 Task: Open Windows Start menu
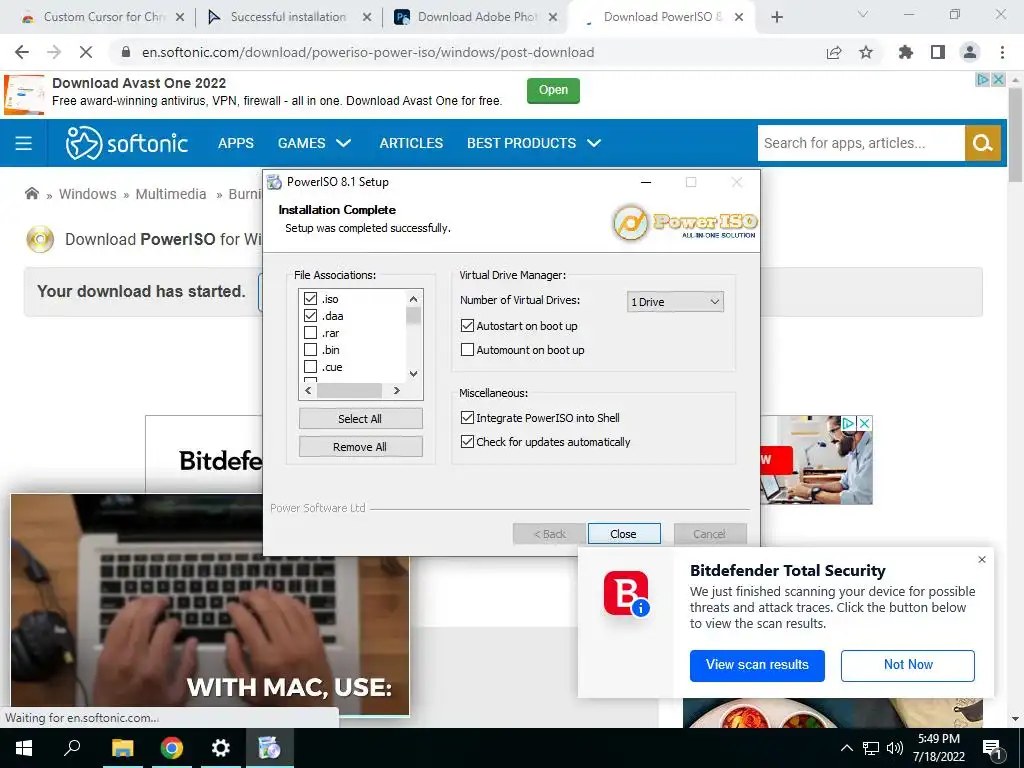(24, 748)
